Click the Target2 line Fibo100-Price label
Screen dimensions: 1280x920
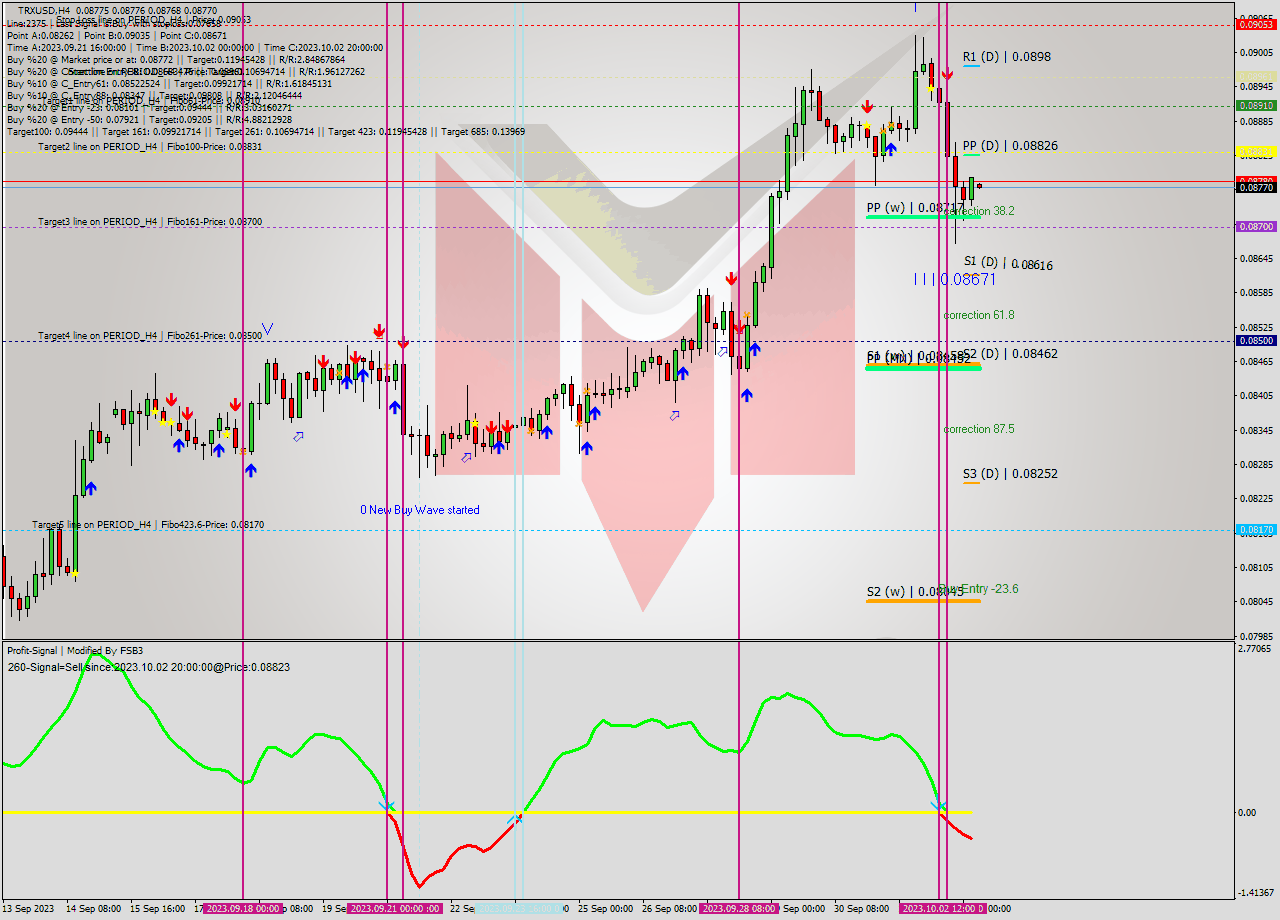pyautogui.click(x=150, y=146)
